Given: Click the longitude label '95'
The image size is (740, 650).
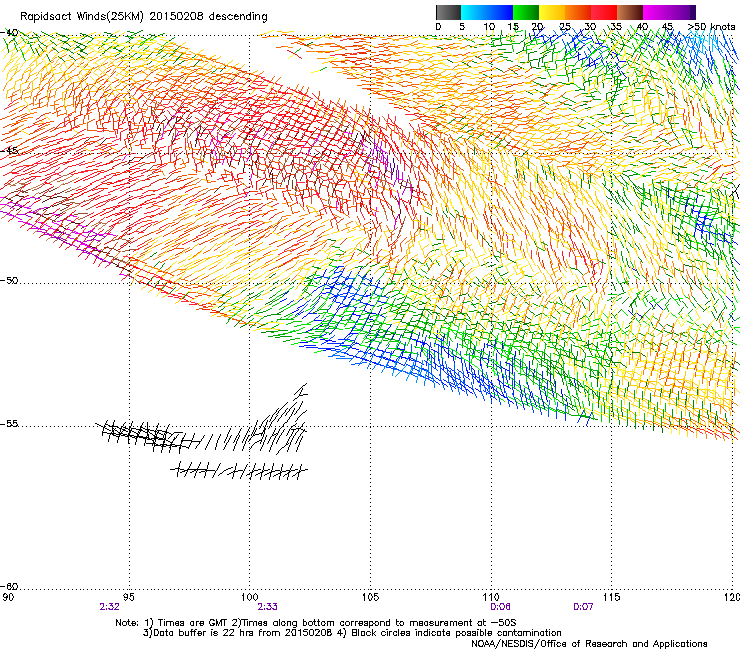Looking at the screenshot, I should pos(129,598).
